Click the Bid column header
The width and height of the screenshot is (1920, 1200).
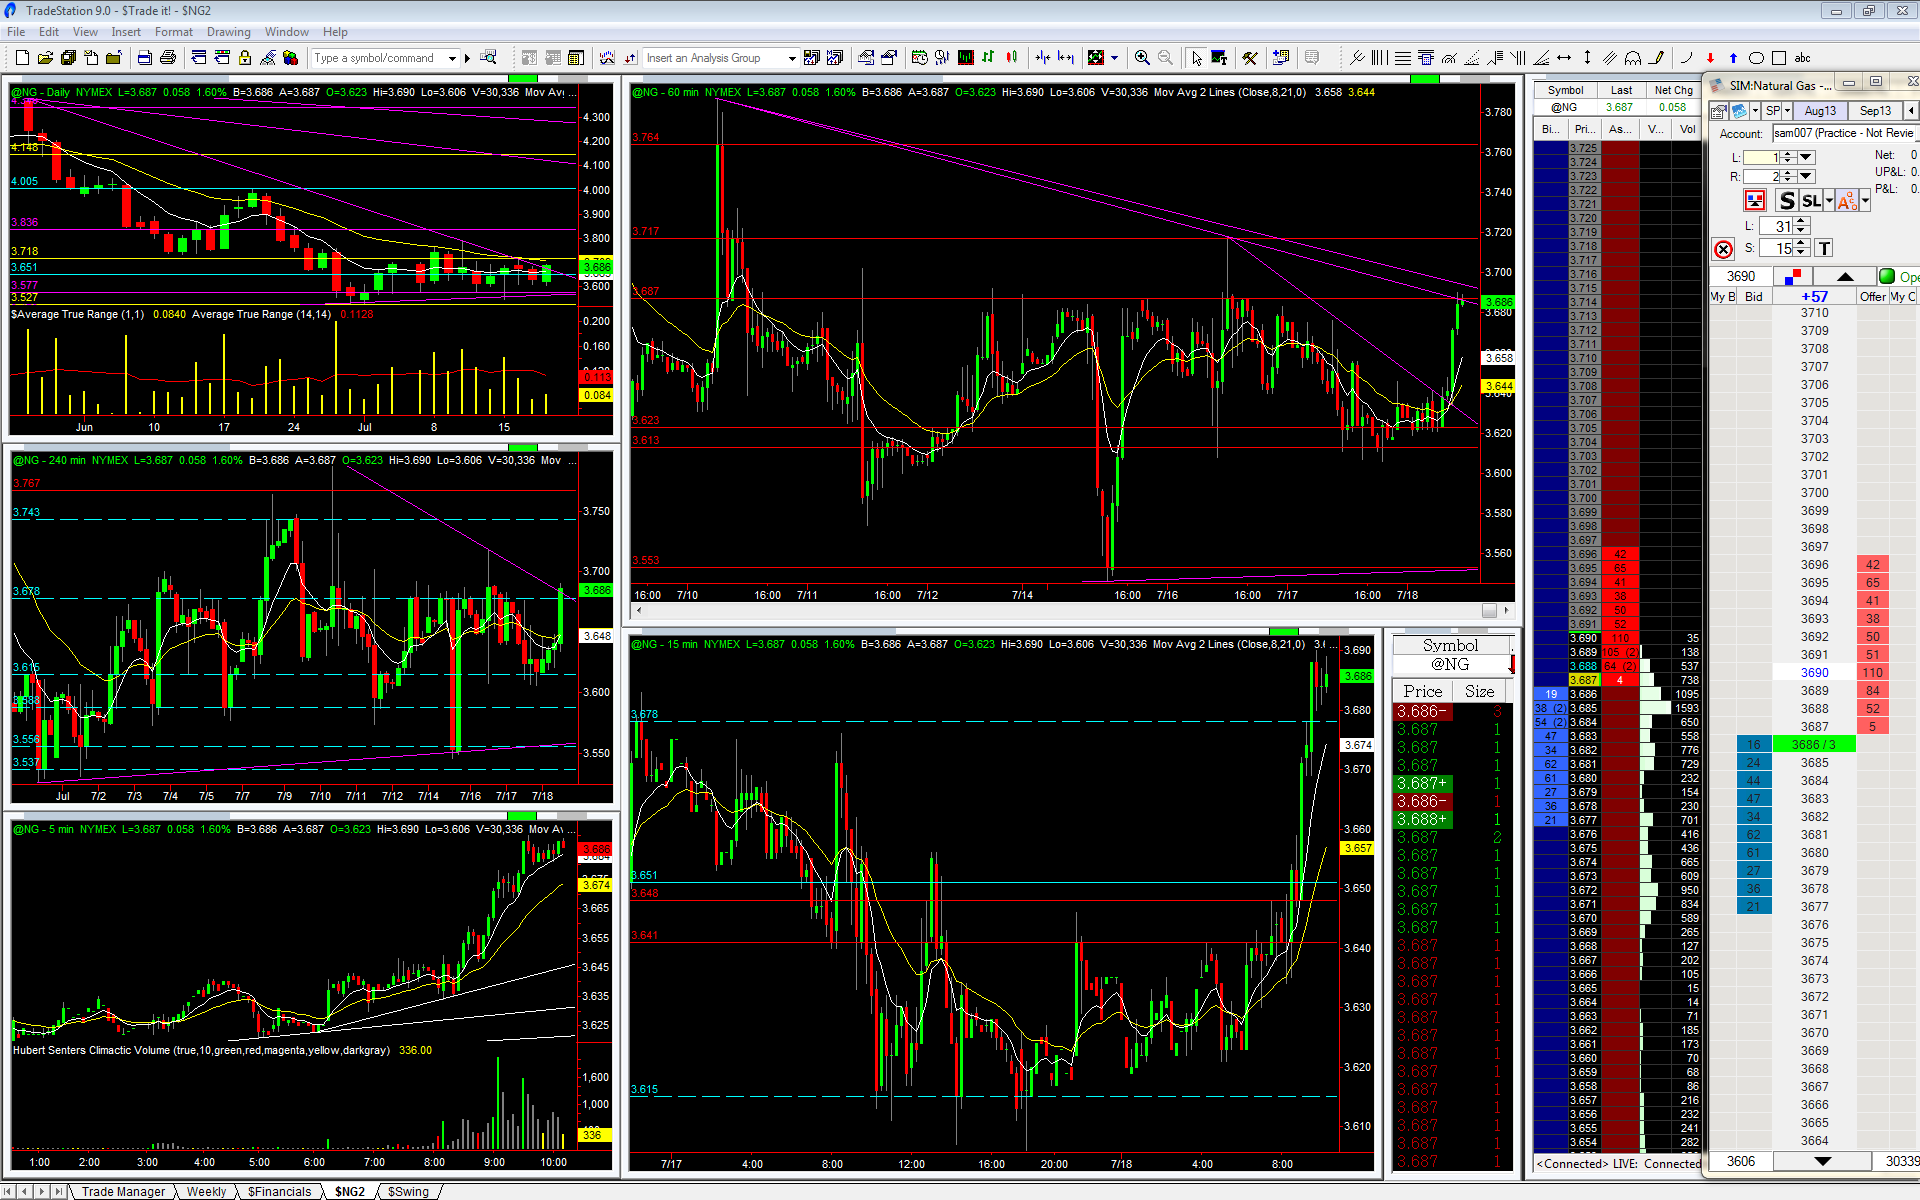pos(1754,297)
